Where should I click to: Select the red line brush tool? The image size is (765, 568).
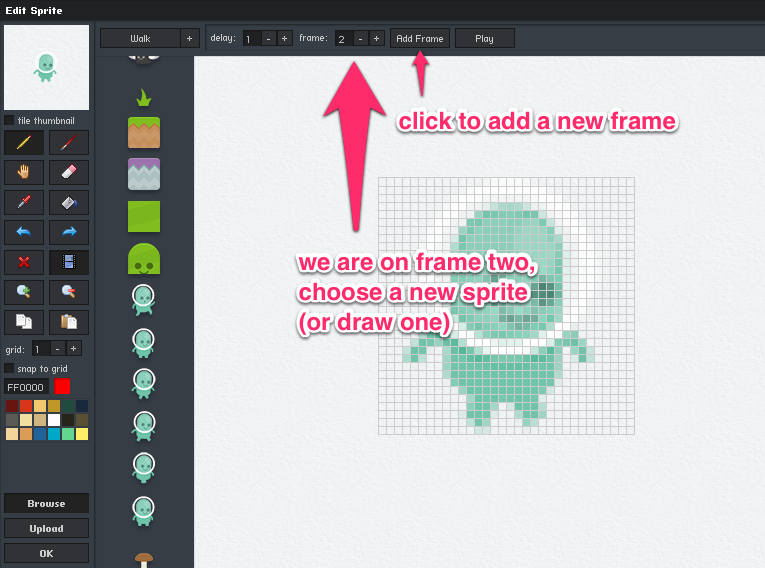tap(69, 142)
